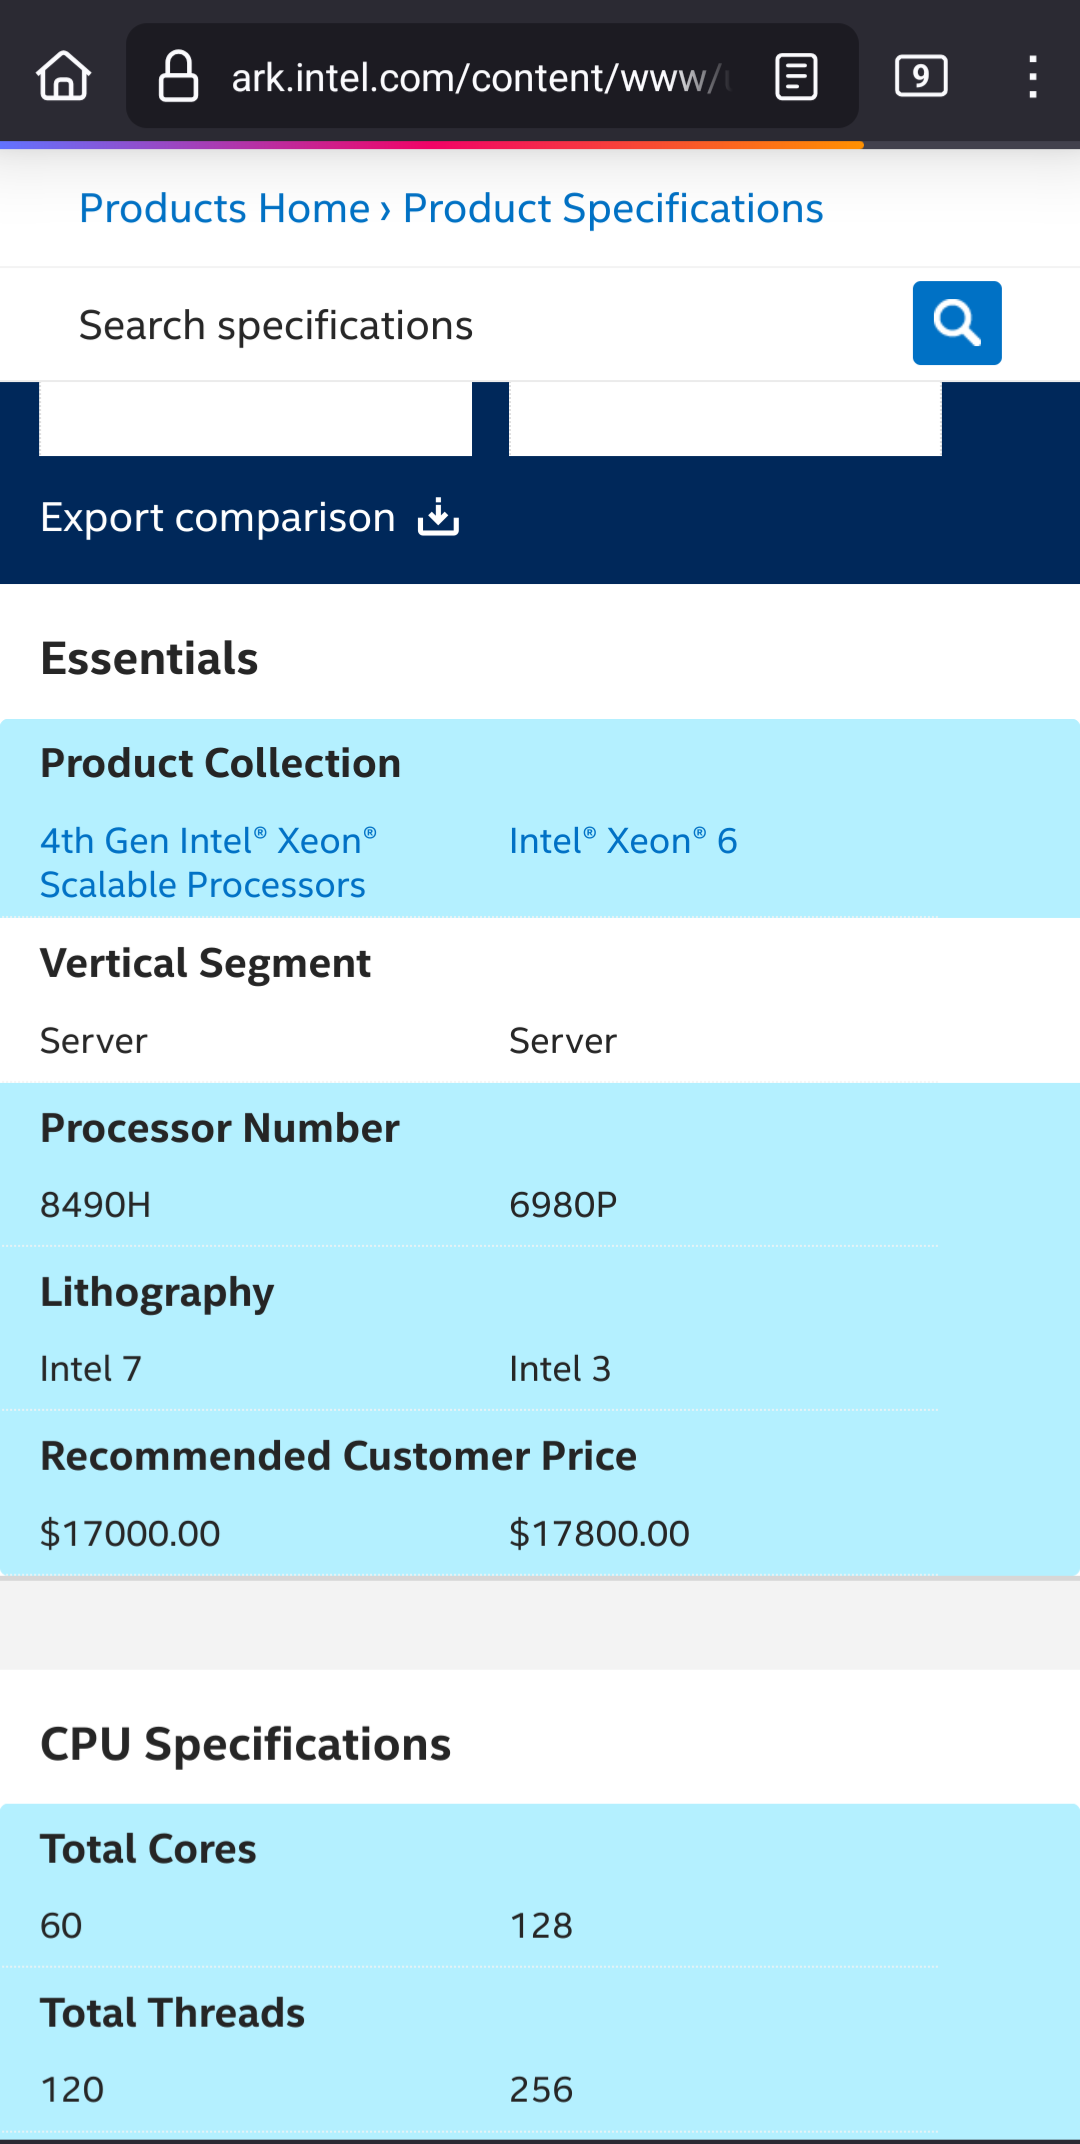Open 4th Gen Intel Xeon Scalable Processors link
This screenshot has height=2144, width=1080.
pyautogui.click(x=208, y=862)
